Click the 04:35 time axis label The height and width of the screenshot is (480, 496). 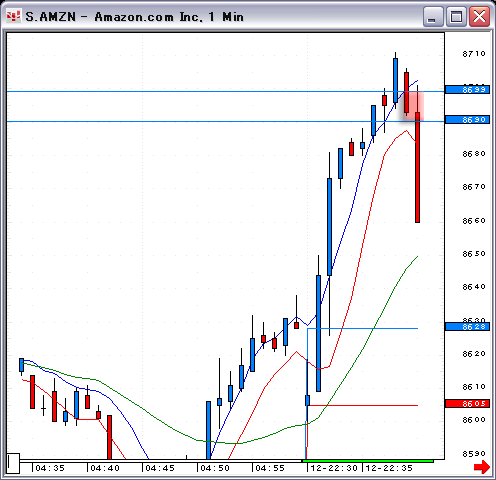(x=50, y=468)
